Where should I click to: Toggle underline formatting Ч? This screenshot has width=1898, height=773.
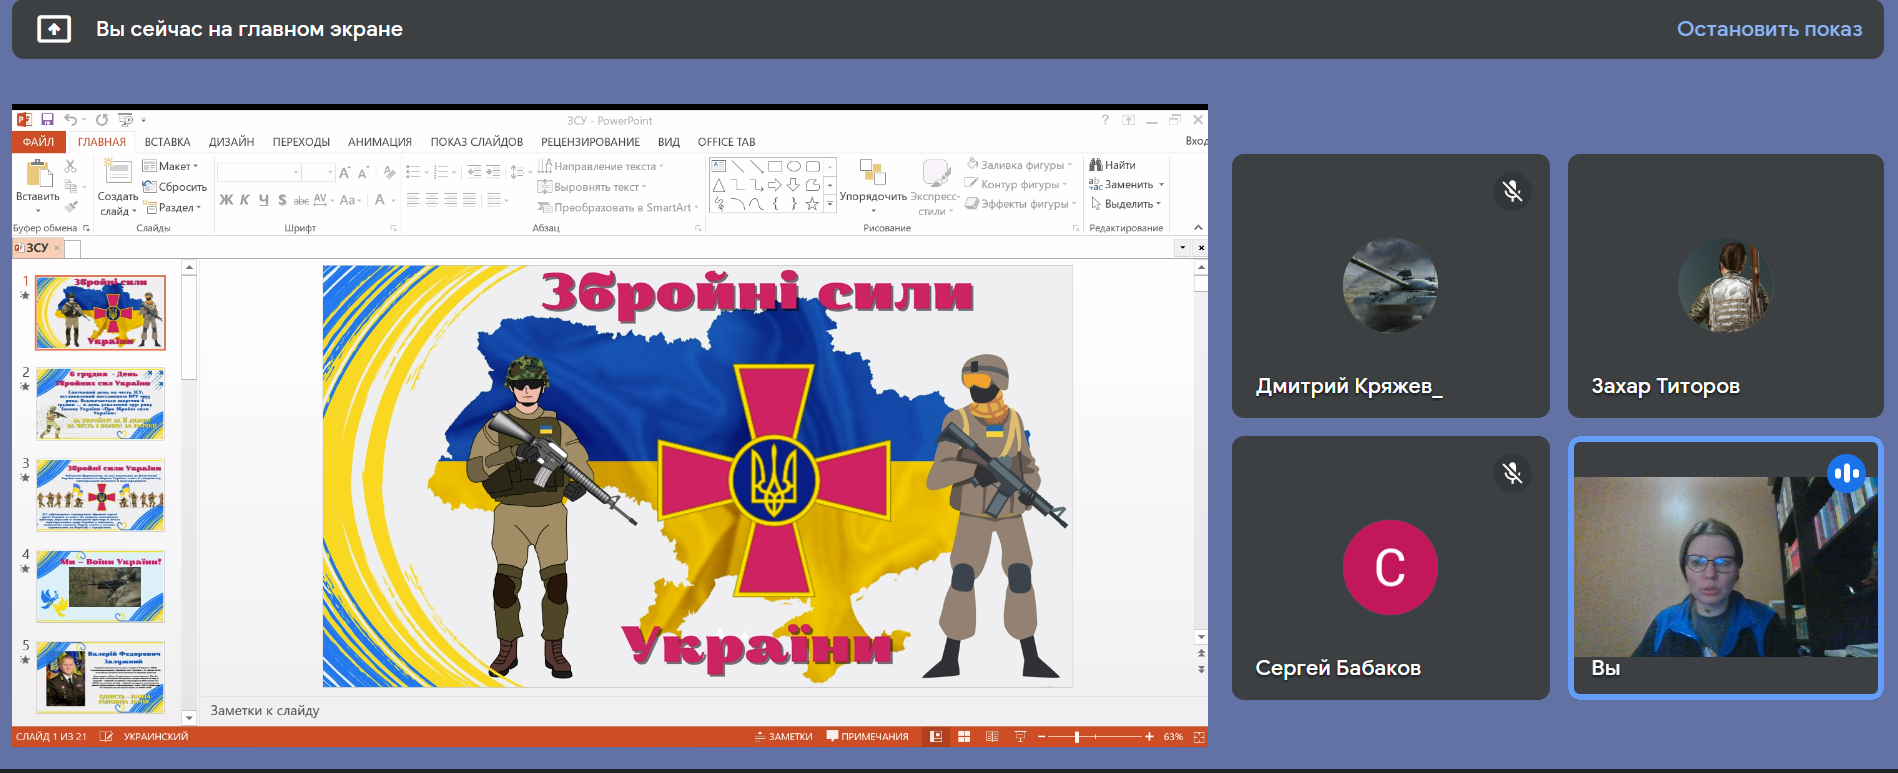[264, 200]
